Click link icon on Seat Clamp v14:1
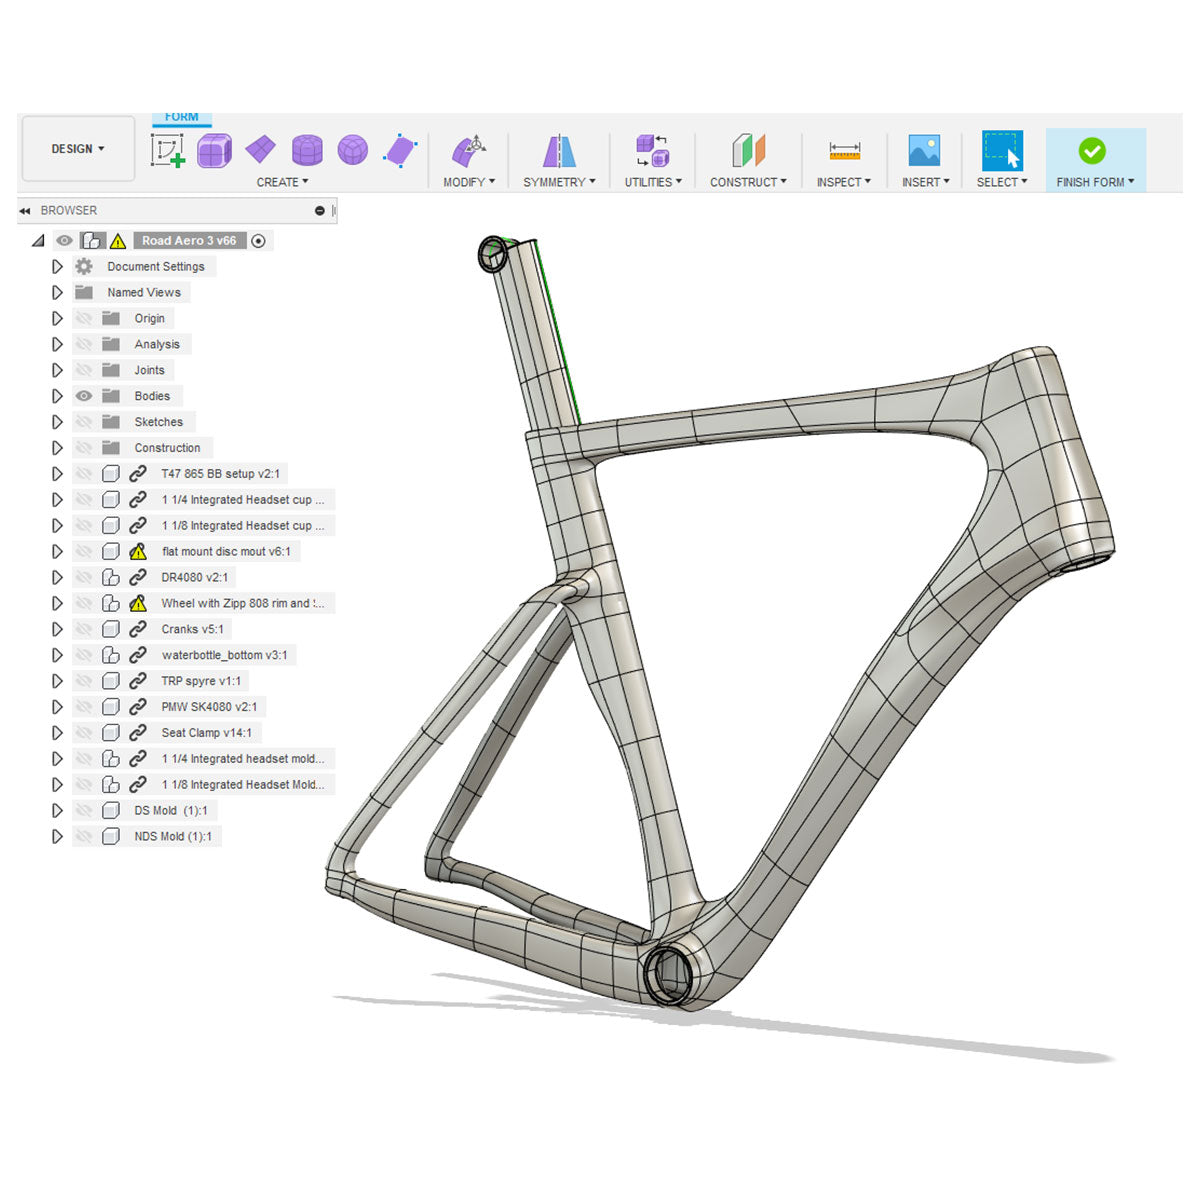The image size is (1200, 1200). pos(138,733)
